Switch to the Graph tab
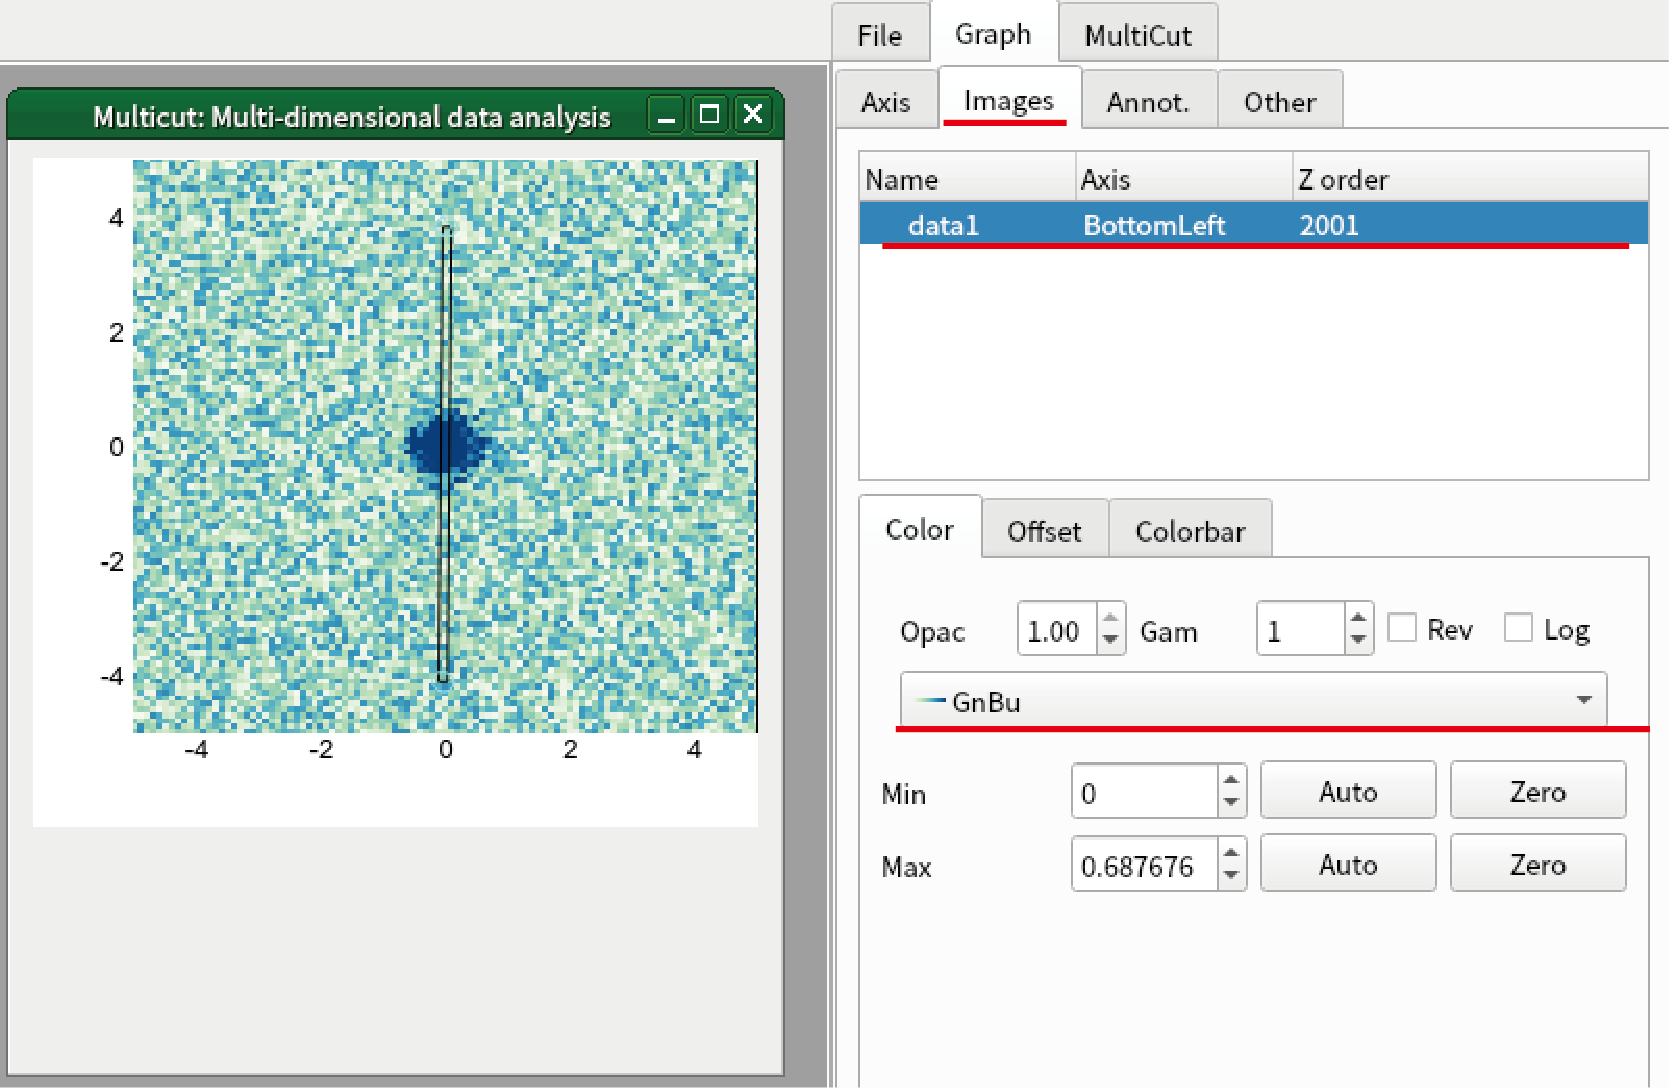The height and width of the screenshot is (1088, 1669). click(x=993, y=34)
